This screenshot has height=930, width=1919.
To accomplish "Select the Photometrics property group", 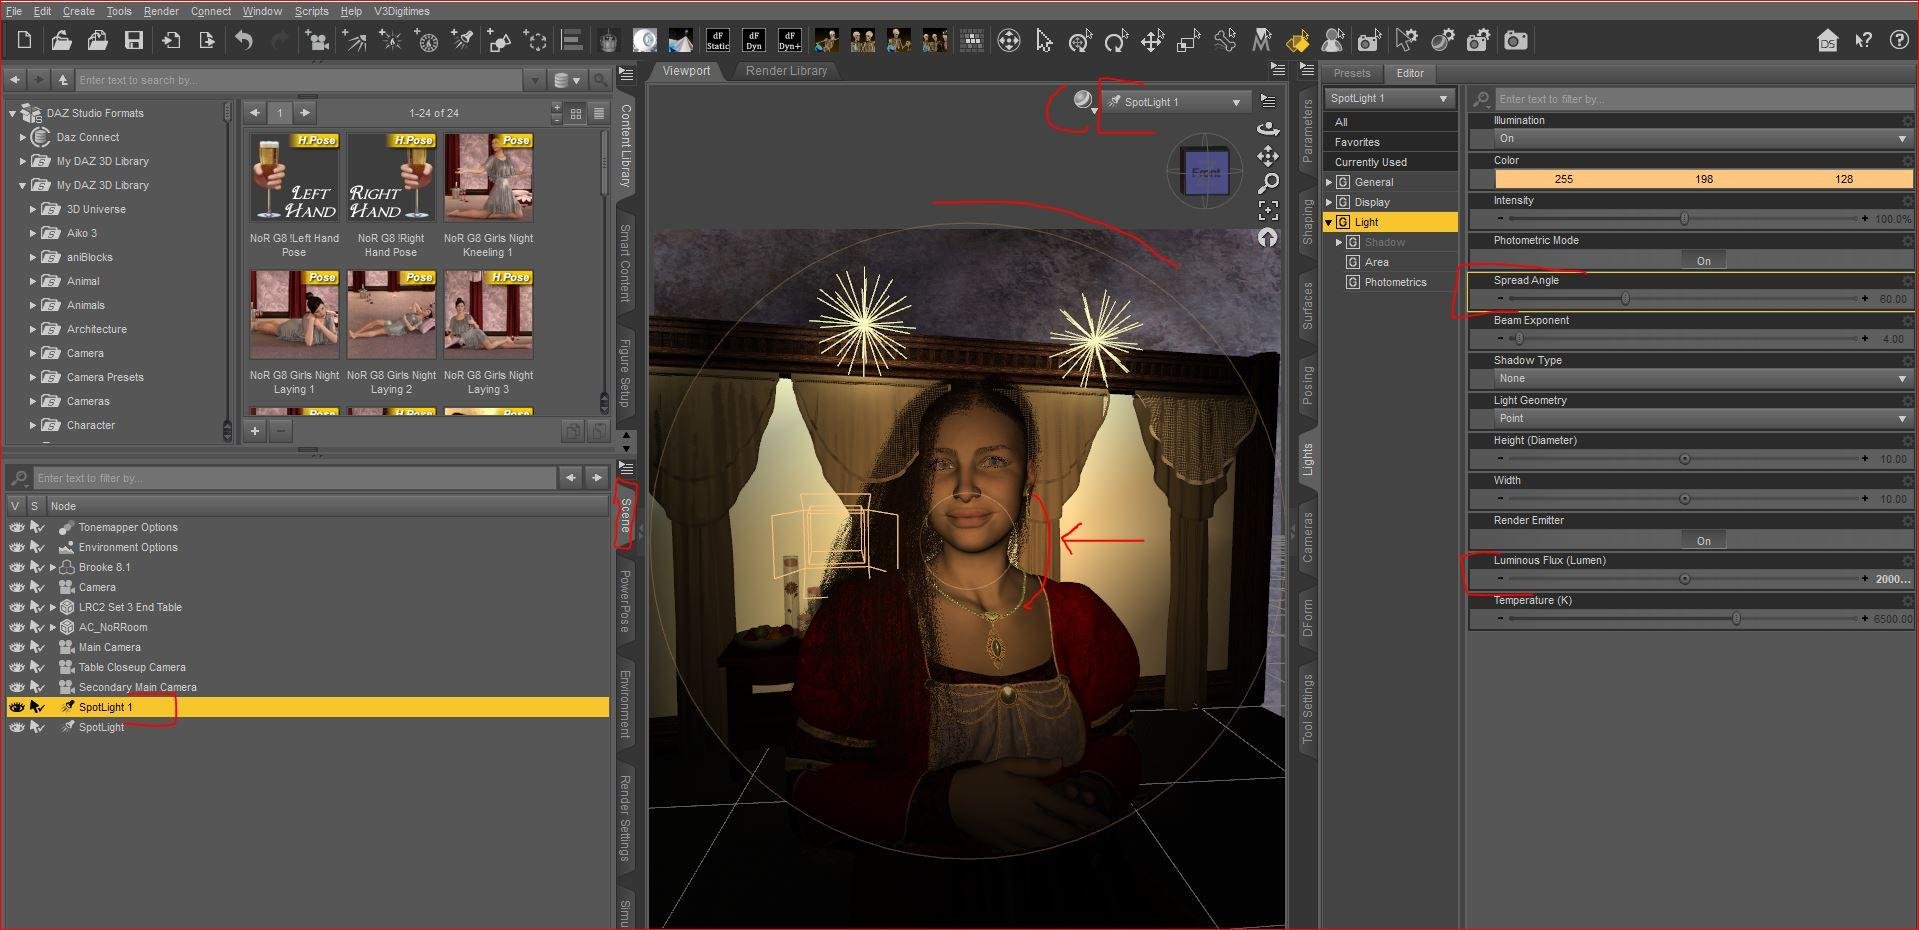I will click(x=1395, y=282).
